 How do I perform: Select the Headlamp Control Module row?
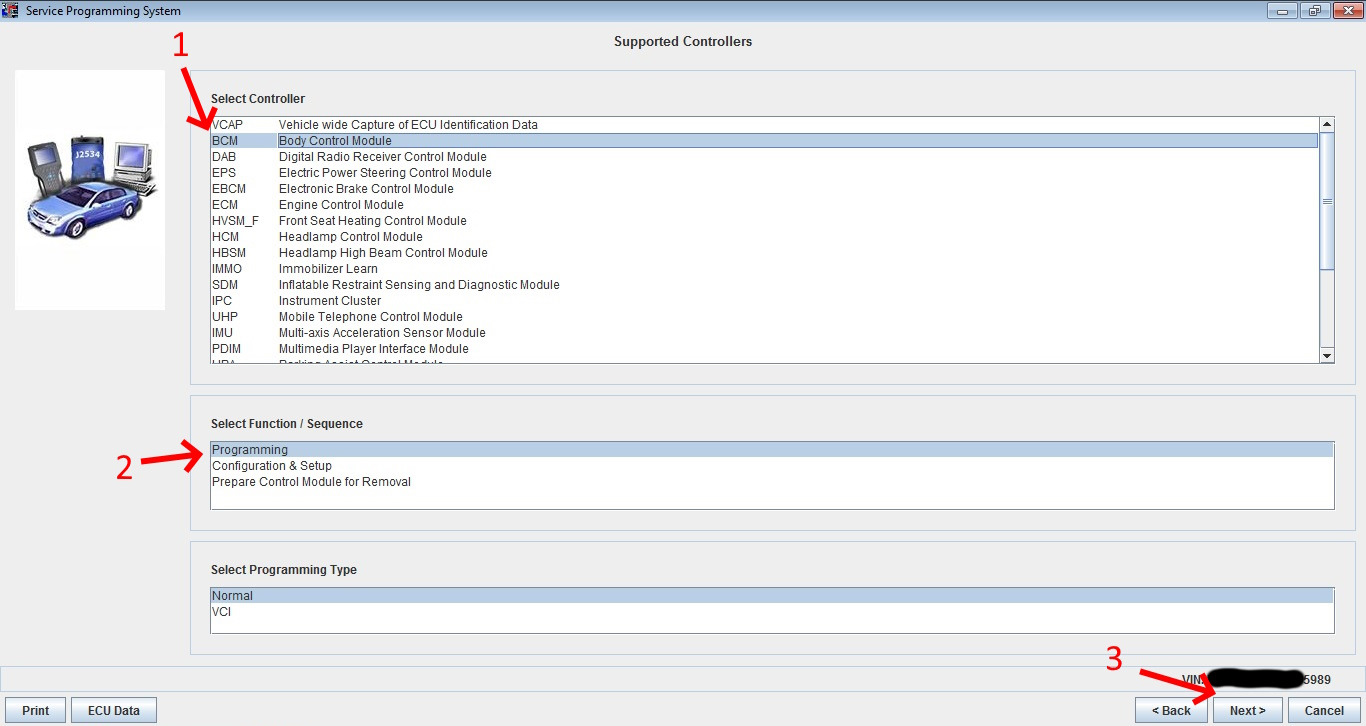(x=765, y=237)
